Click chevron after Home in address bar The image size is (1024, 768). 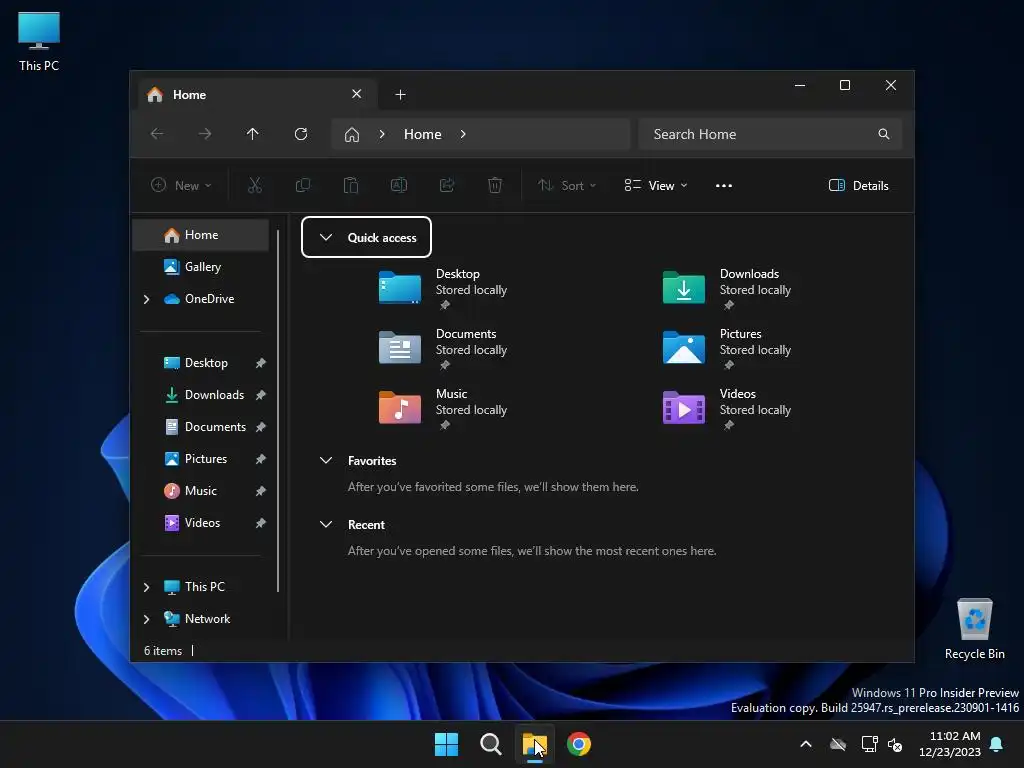click(x=463, y=134)
